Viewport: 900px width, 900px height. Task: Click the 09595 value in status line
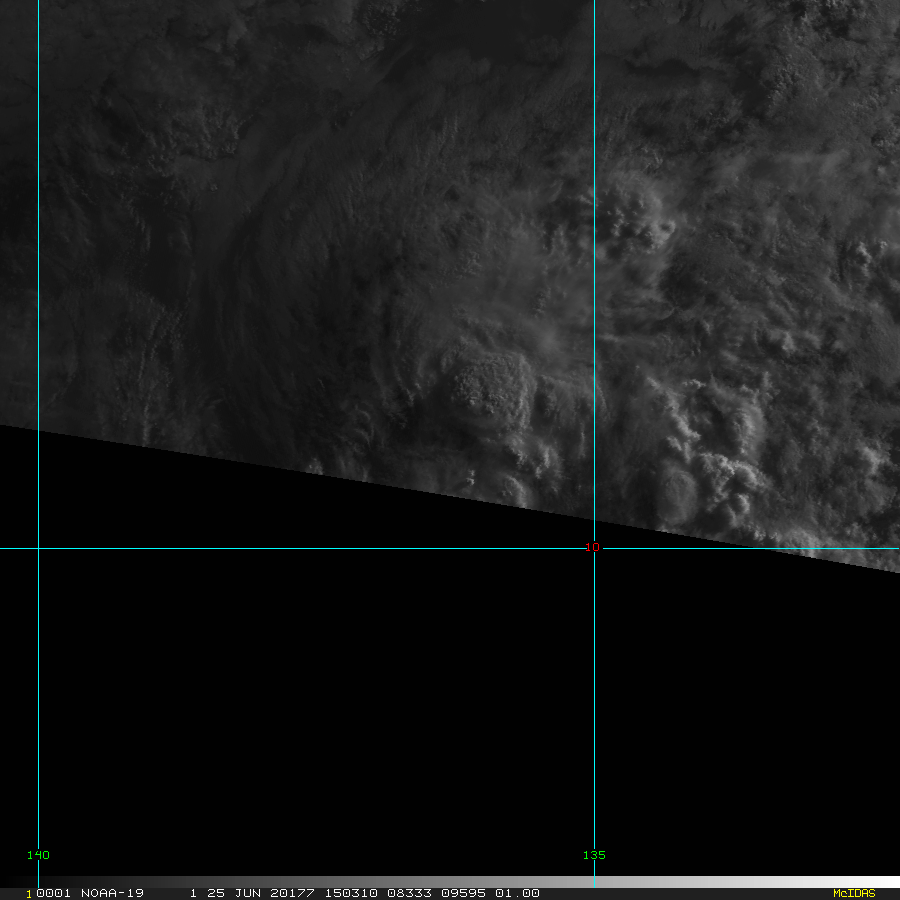[464, 893]
